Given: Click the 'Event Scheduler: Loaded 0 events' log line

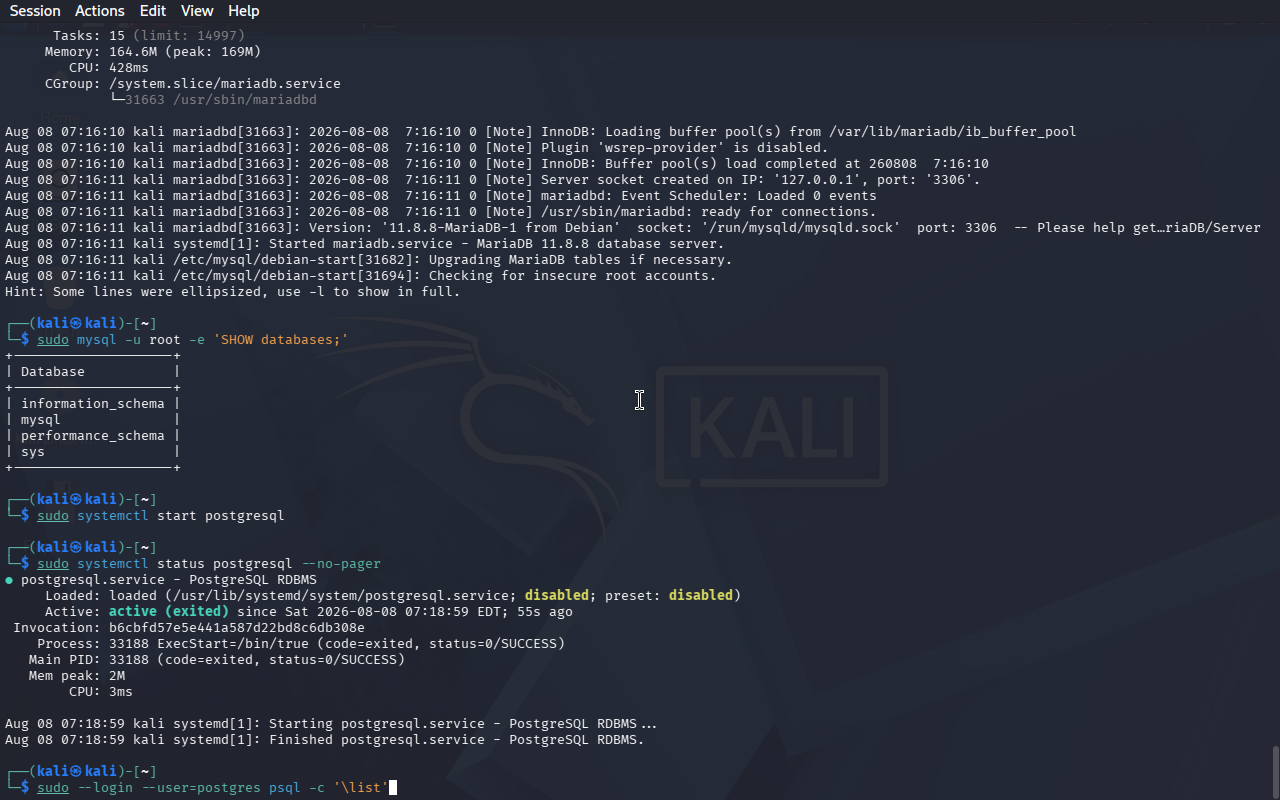Looking at the screenshot, I should point(441,196).
